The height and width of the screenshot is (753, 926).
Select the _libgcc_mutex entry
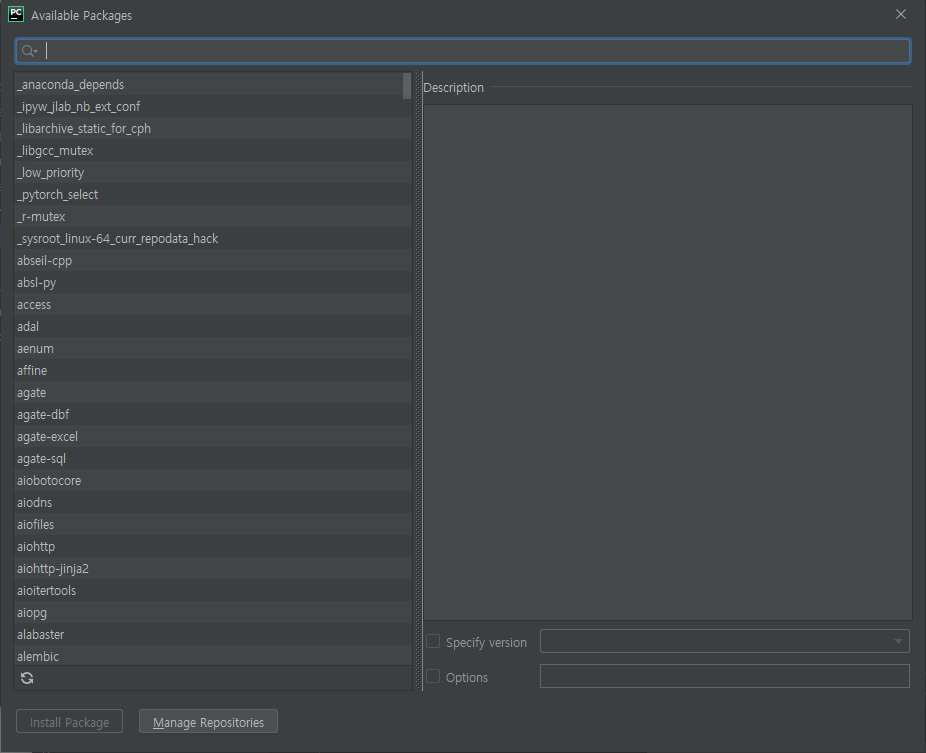(x=213, y=151)
